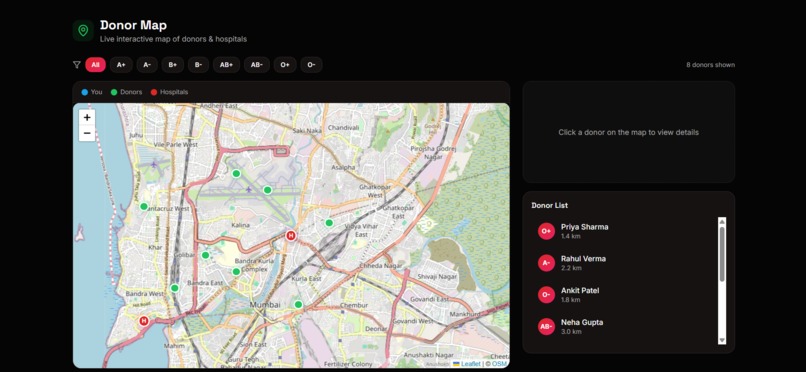Filter donors by AB+ blood type
The width and height of the screenshot is (806, 372).
click(x=227, y=65)
